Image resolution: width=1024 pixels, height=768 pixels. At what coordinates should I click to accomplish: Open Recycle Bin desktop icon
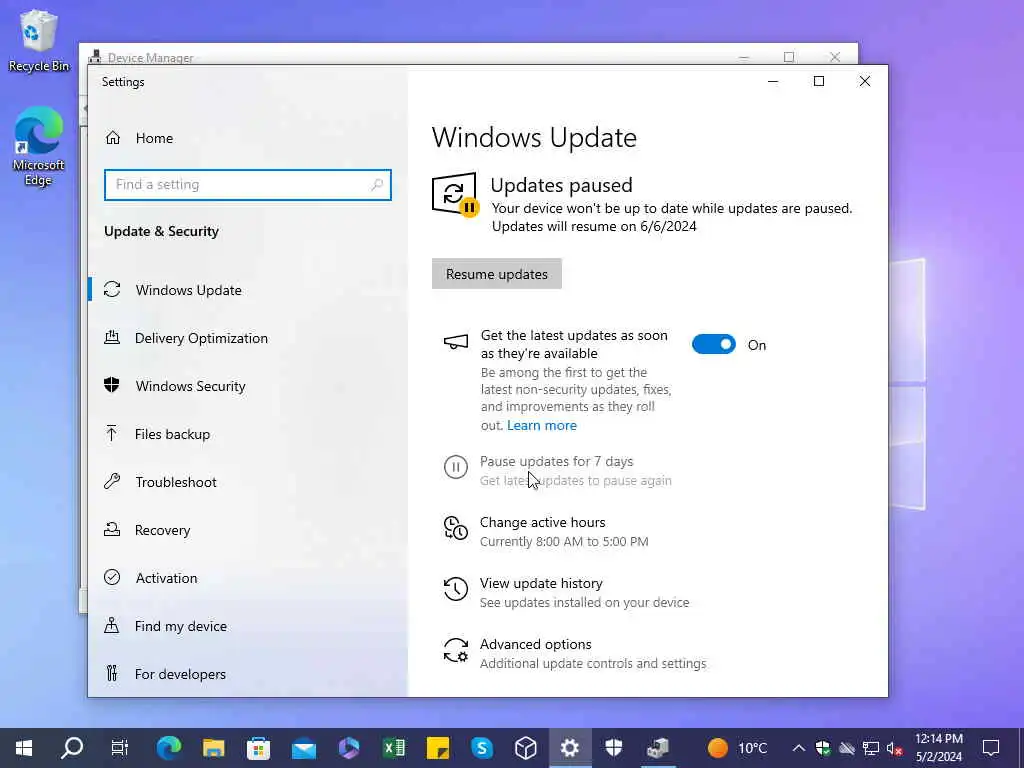pyautogui.click(x=39, y=40)
